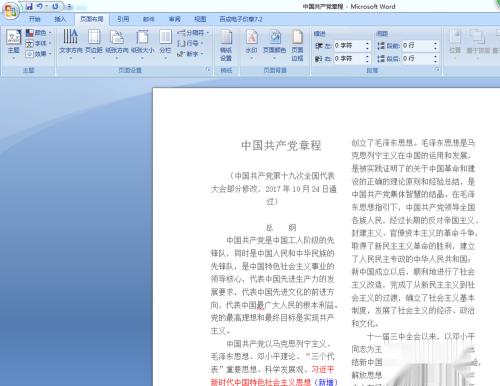Viewport: 500px width, 386px height.
Task: Open the 纸张大小 paper size menu
Action: point(142,45)
